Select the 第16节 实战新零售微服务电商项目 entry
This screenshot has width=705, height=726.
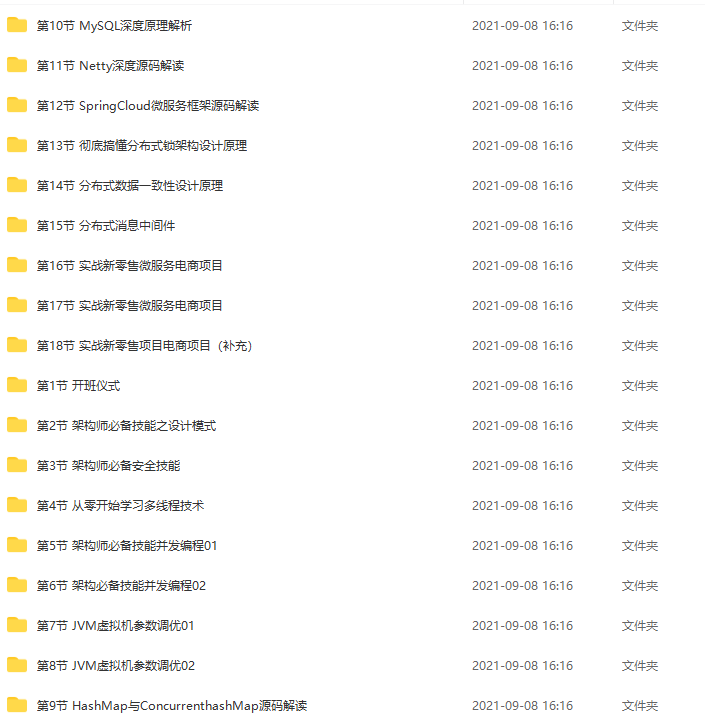click(130, 266)
